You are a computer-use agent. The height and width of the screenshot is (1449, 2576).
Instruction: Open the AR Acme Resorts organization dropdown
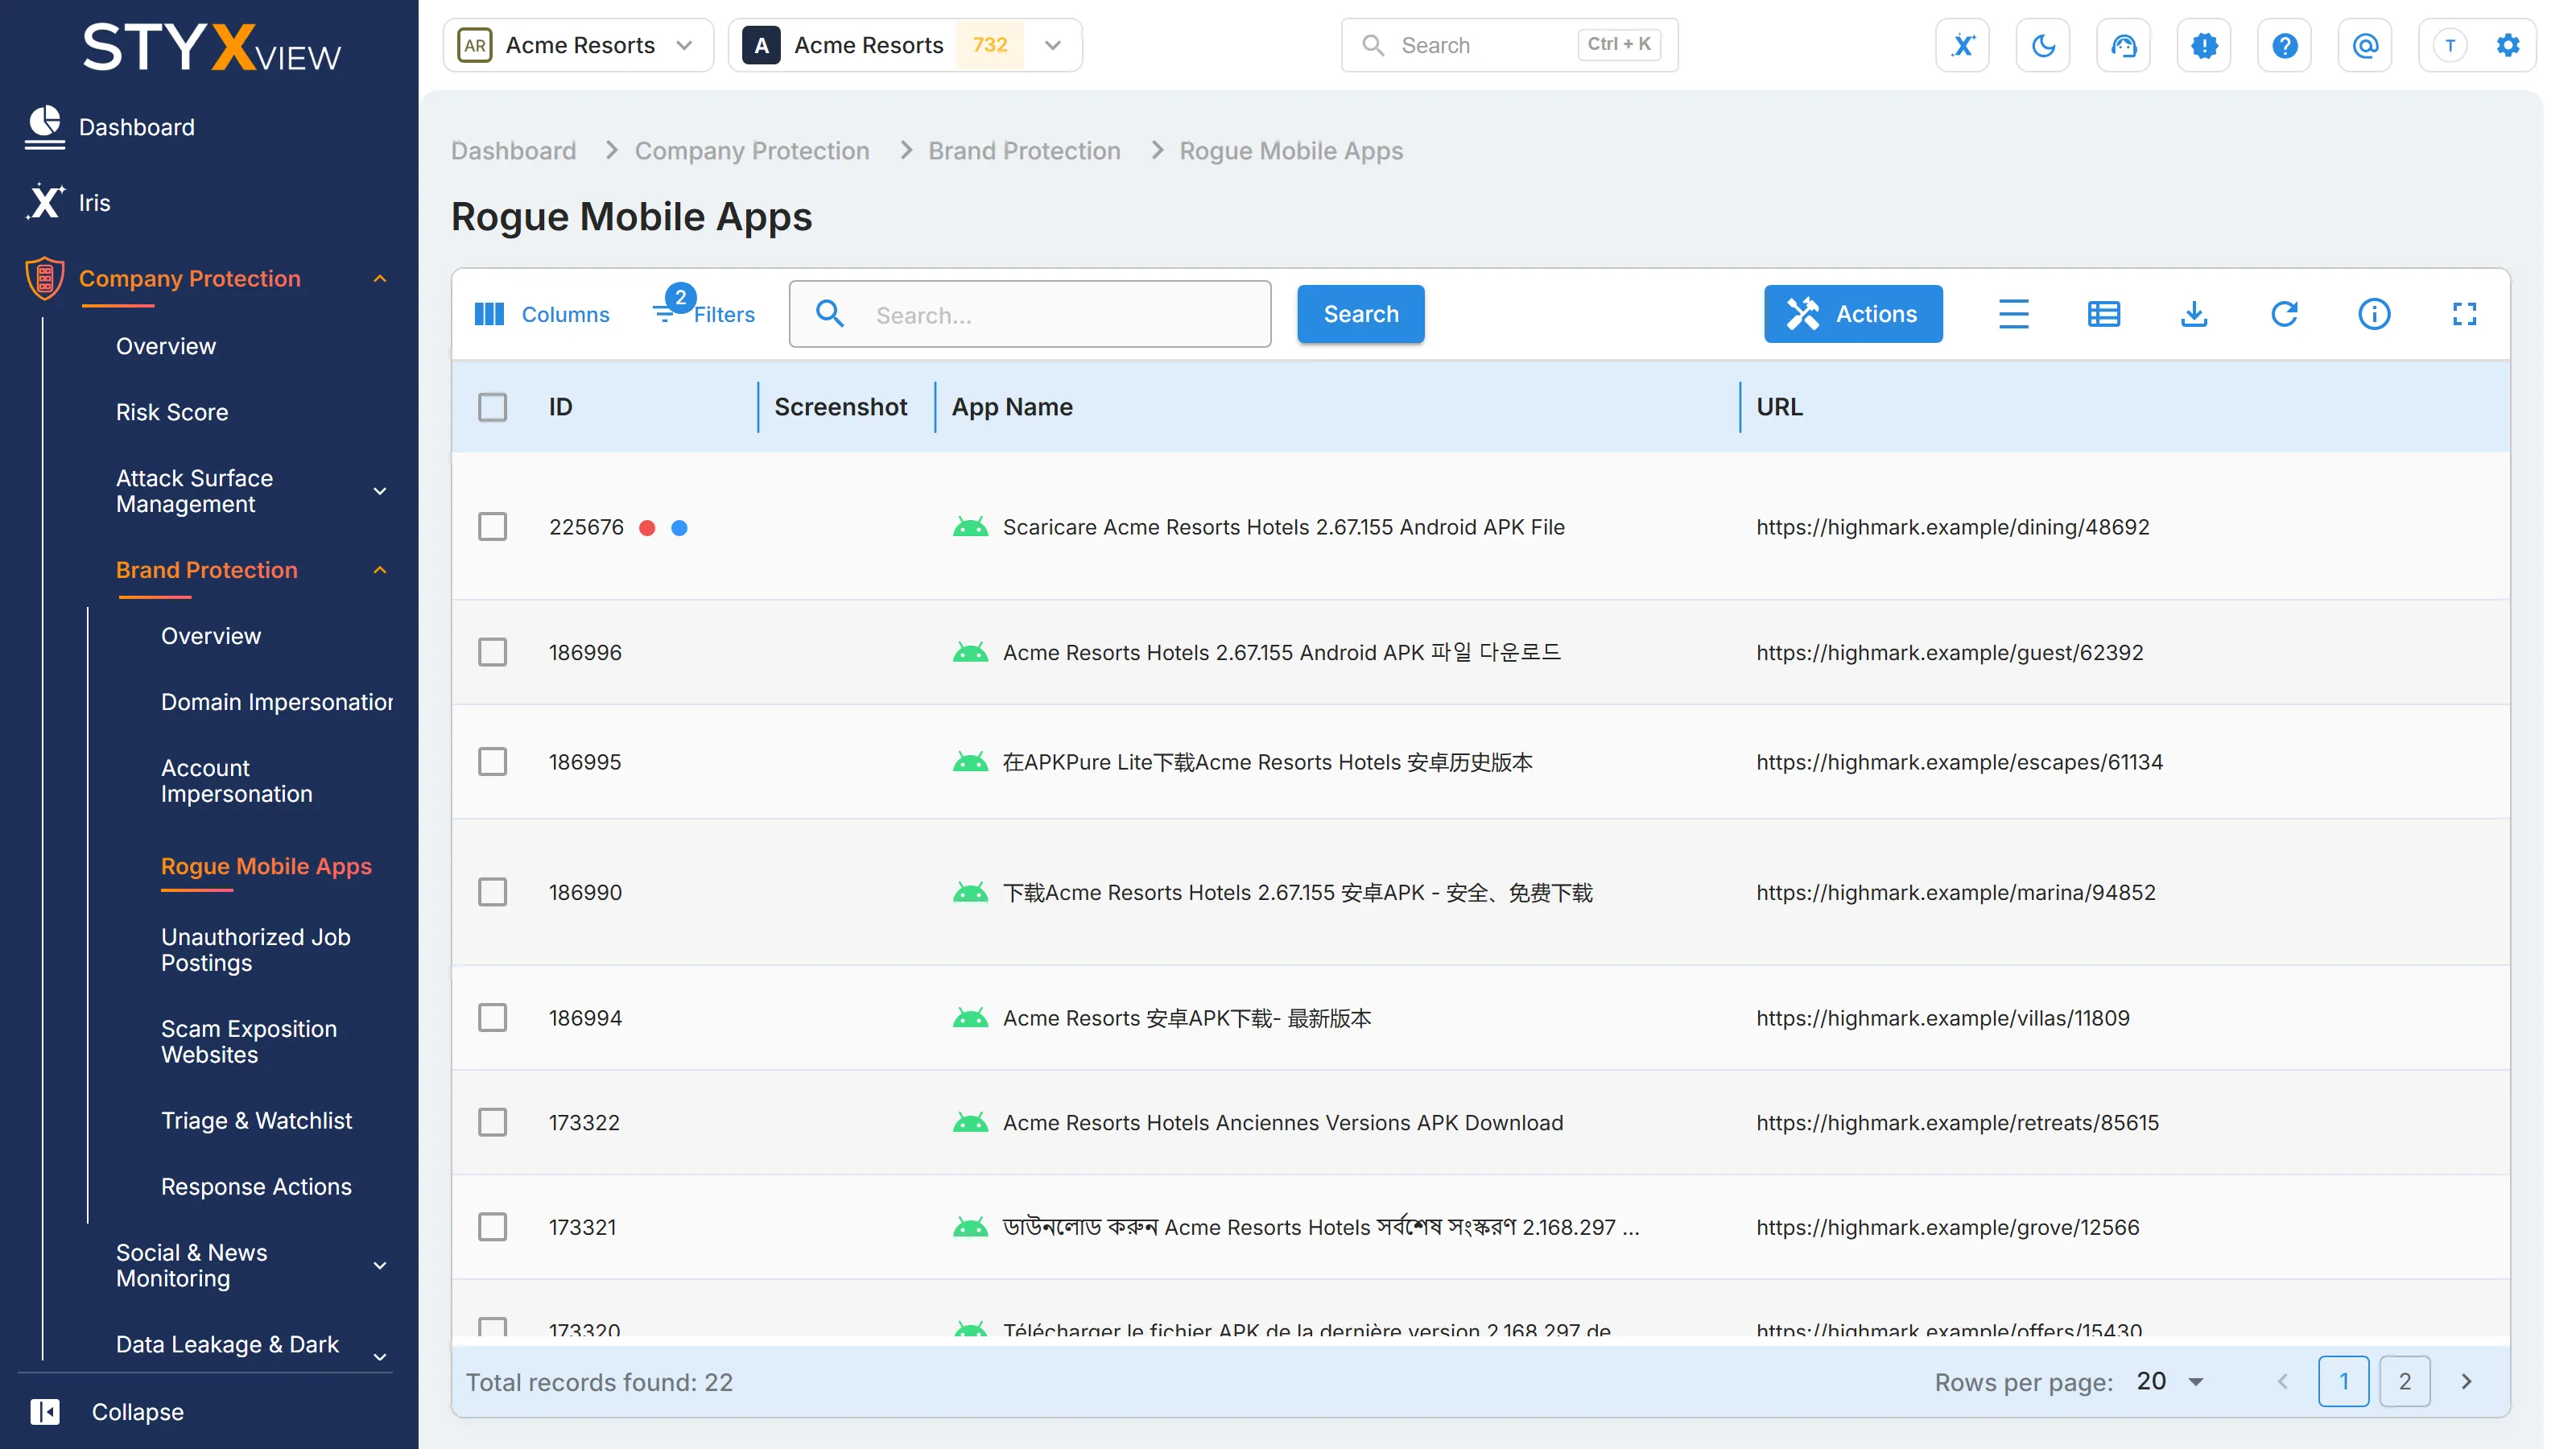coord(578,45)
